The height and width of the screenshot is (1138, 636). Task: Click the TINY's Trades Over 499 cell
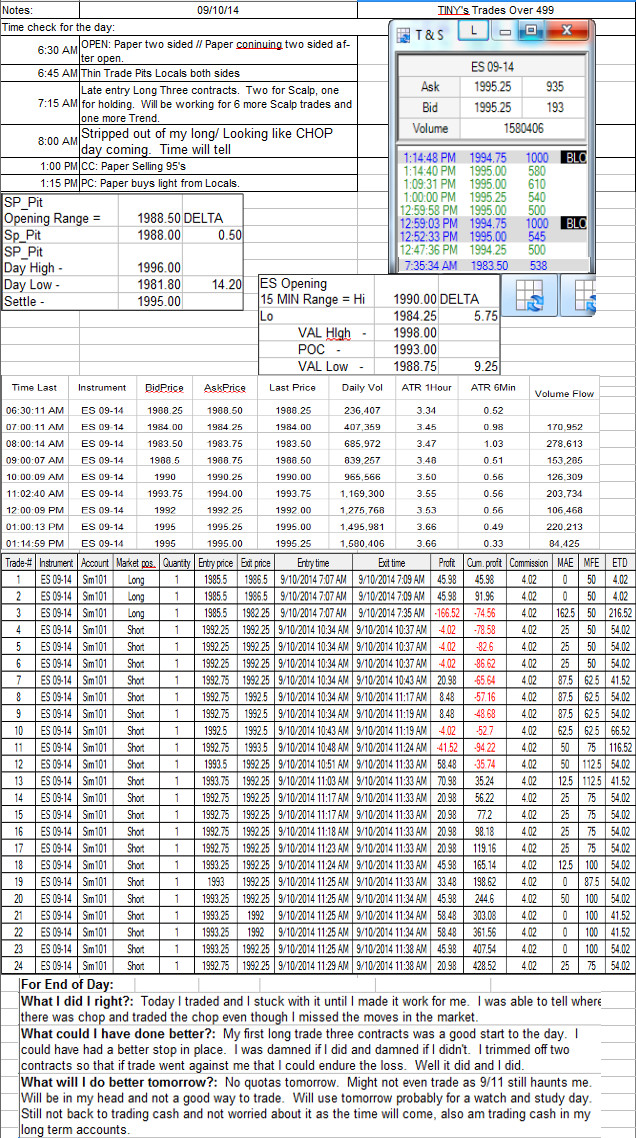click(x=496, y=10)
